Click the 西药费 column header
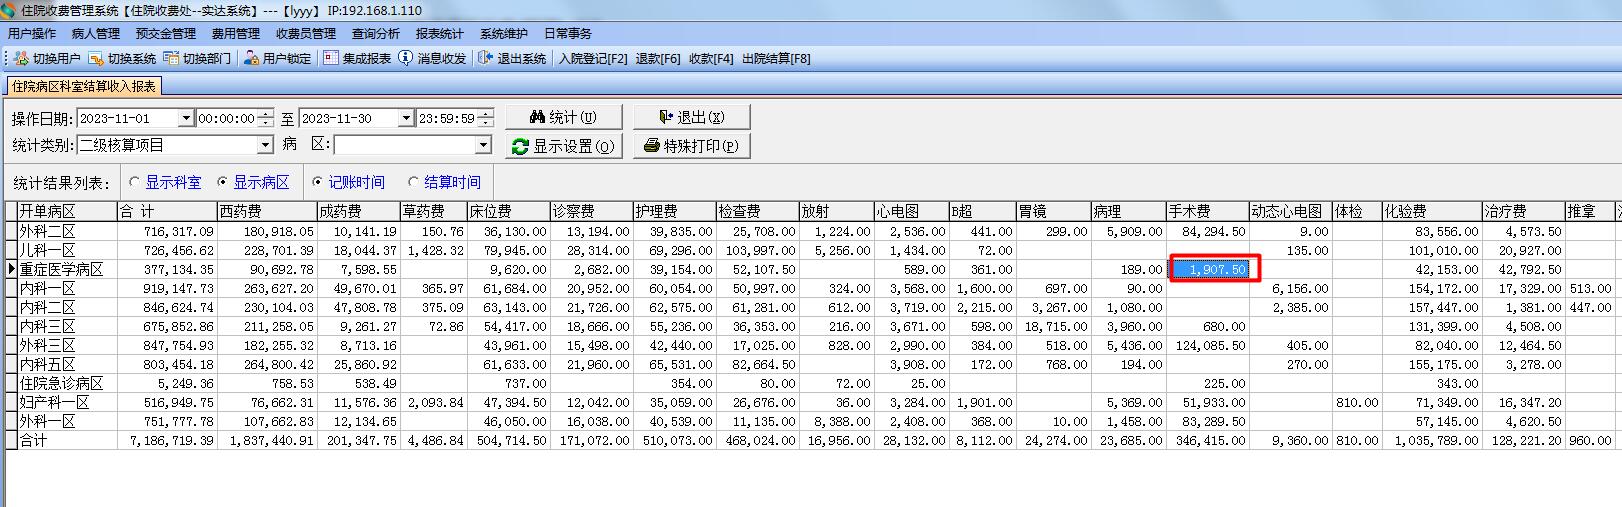Viewport: 1622px width, 507px height. click(267, 212)
